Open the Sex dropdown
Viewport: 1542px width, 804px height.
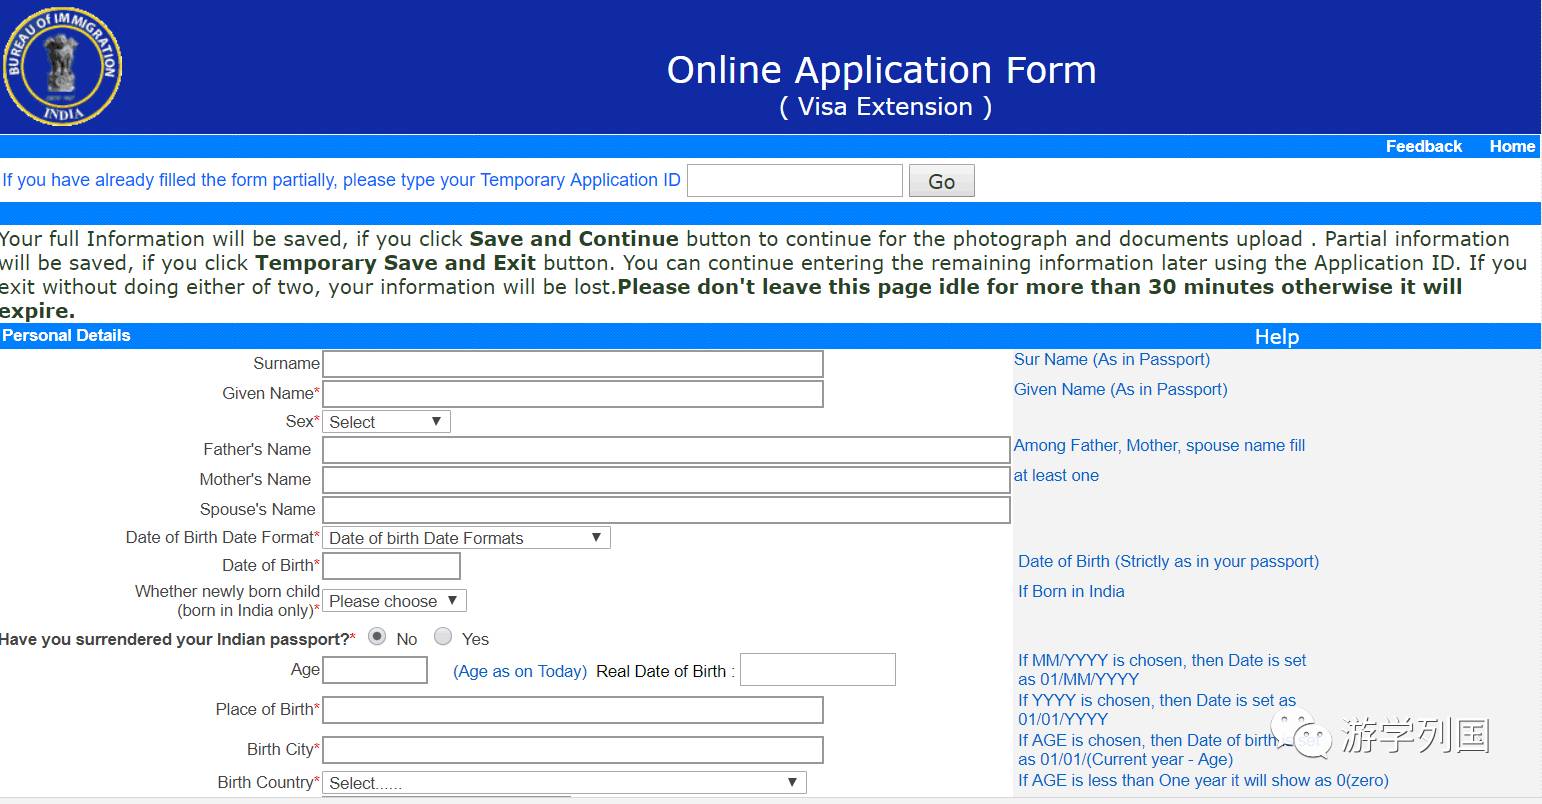[x=386, y=422]
